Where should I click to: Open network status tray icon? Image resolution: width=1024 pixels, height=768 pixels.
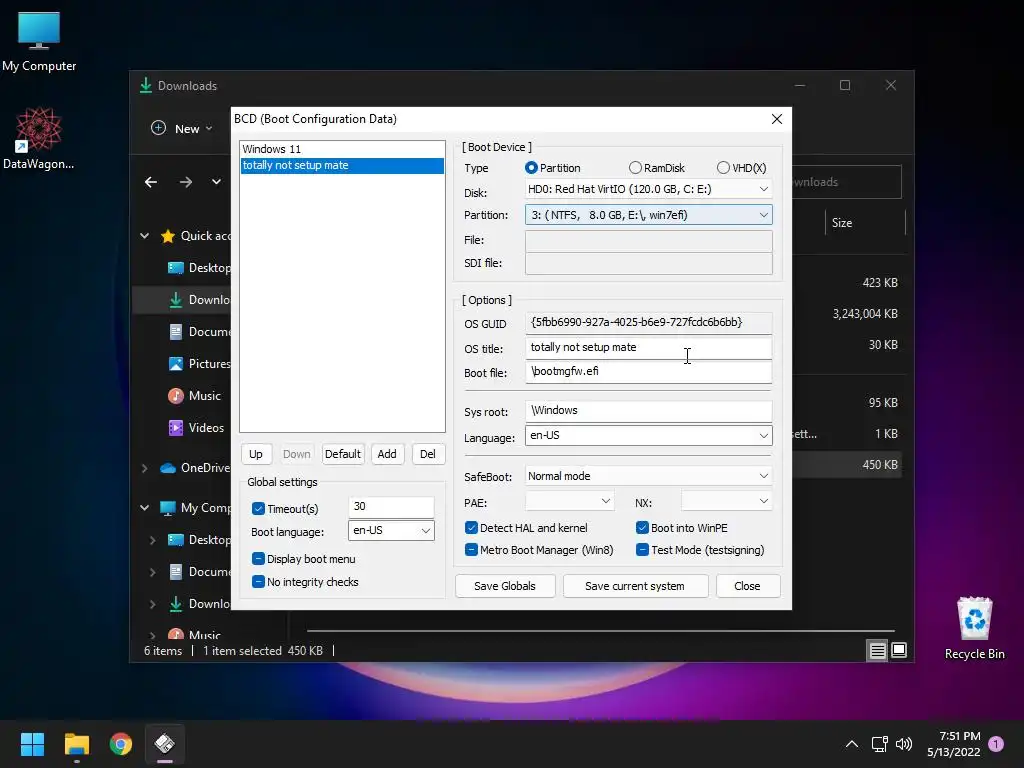[879, 744]
